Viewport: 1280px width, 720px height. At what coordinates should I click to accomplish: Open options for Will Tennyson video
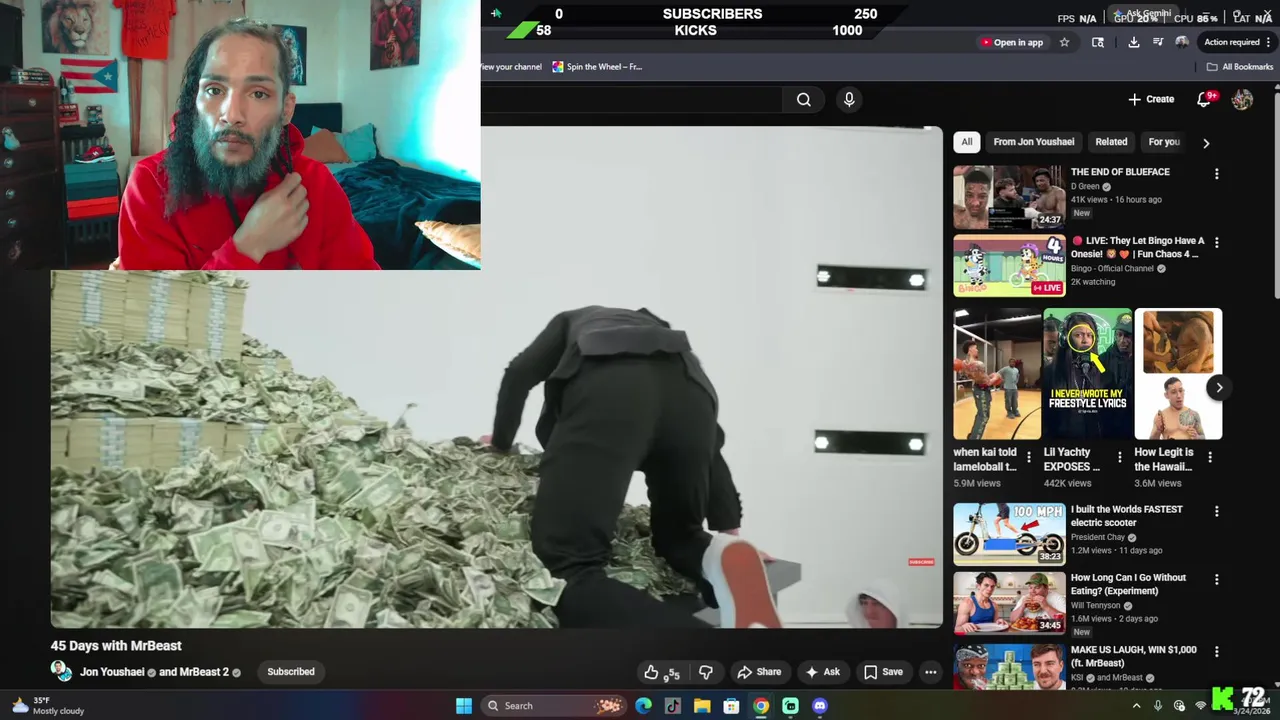pos(1216,579)
